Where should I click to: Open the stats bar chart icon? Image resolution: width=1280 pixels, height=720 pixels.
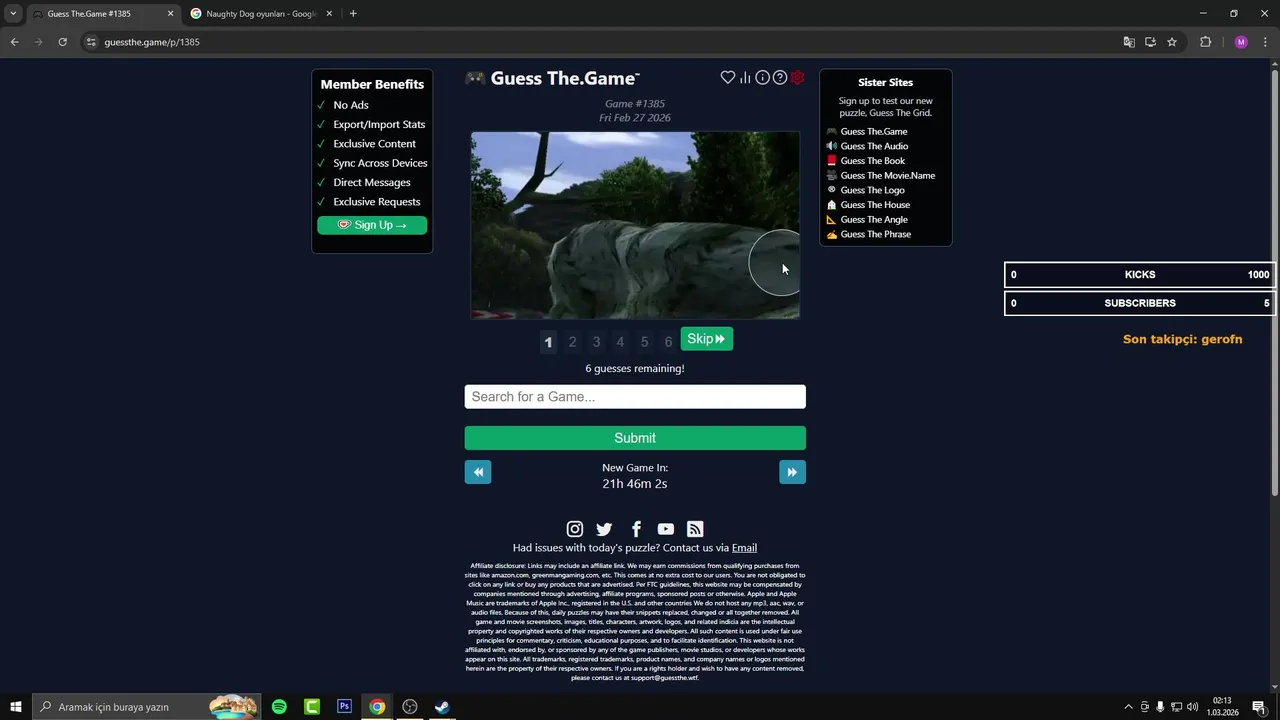point(745,78)
